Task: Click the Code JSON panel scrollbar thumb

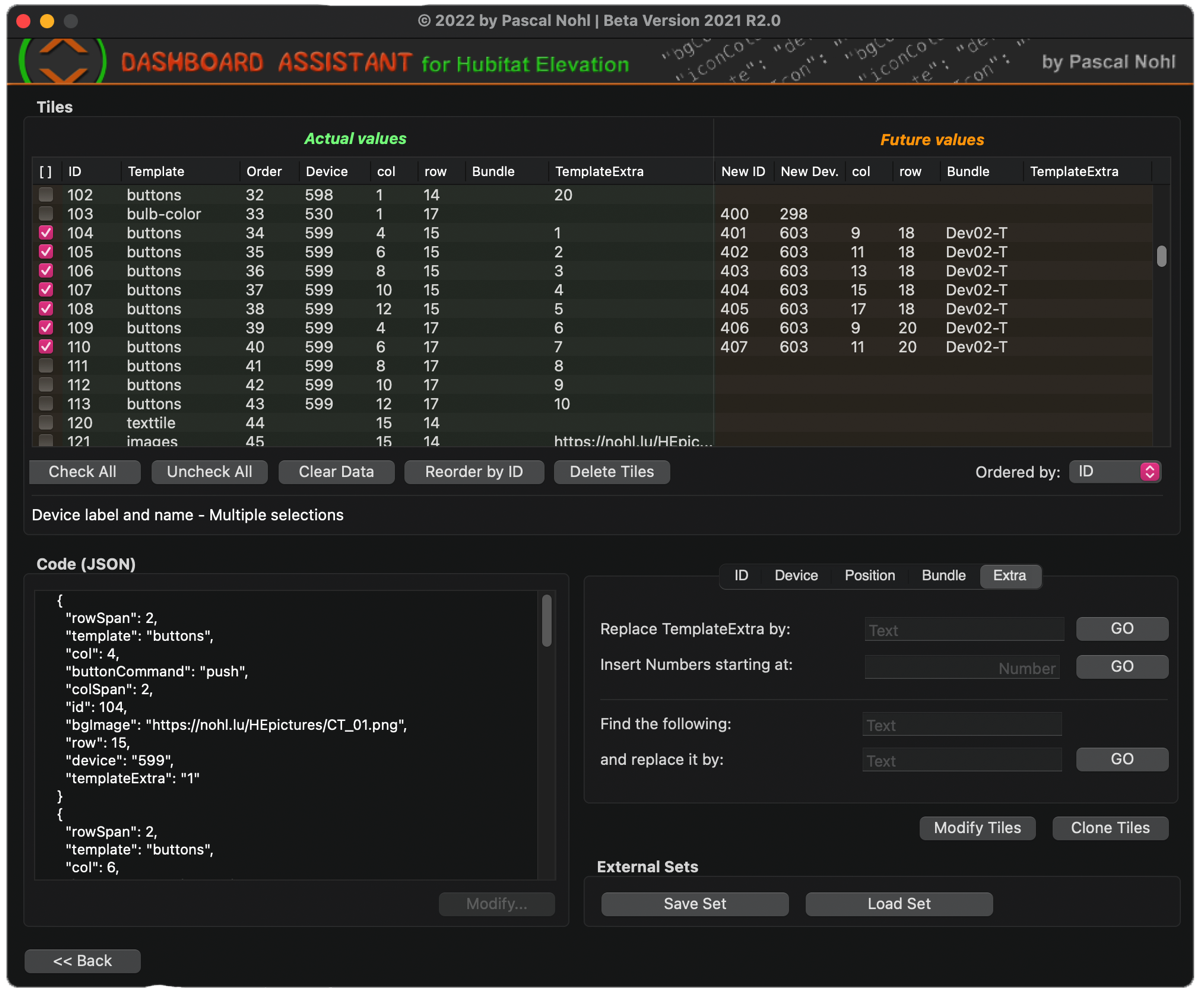Action: point(547,621)
